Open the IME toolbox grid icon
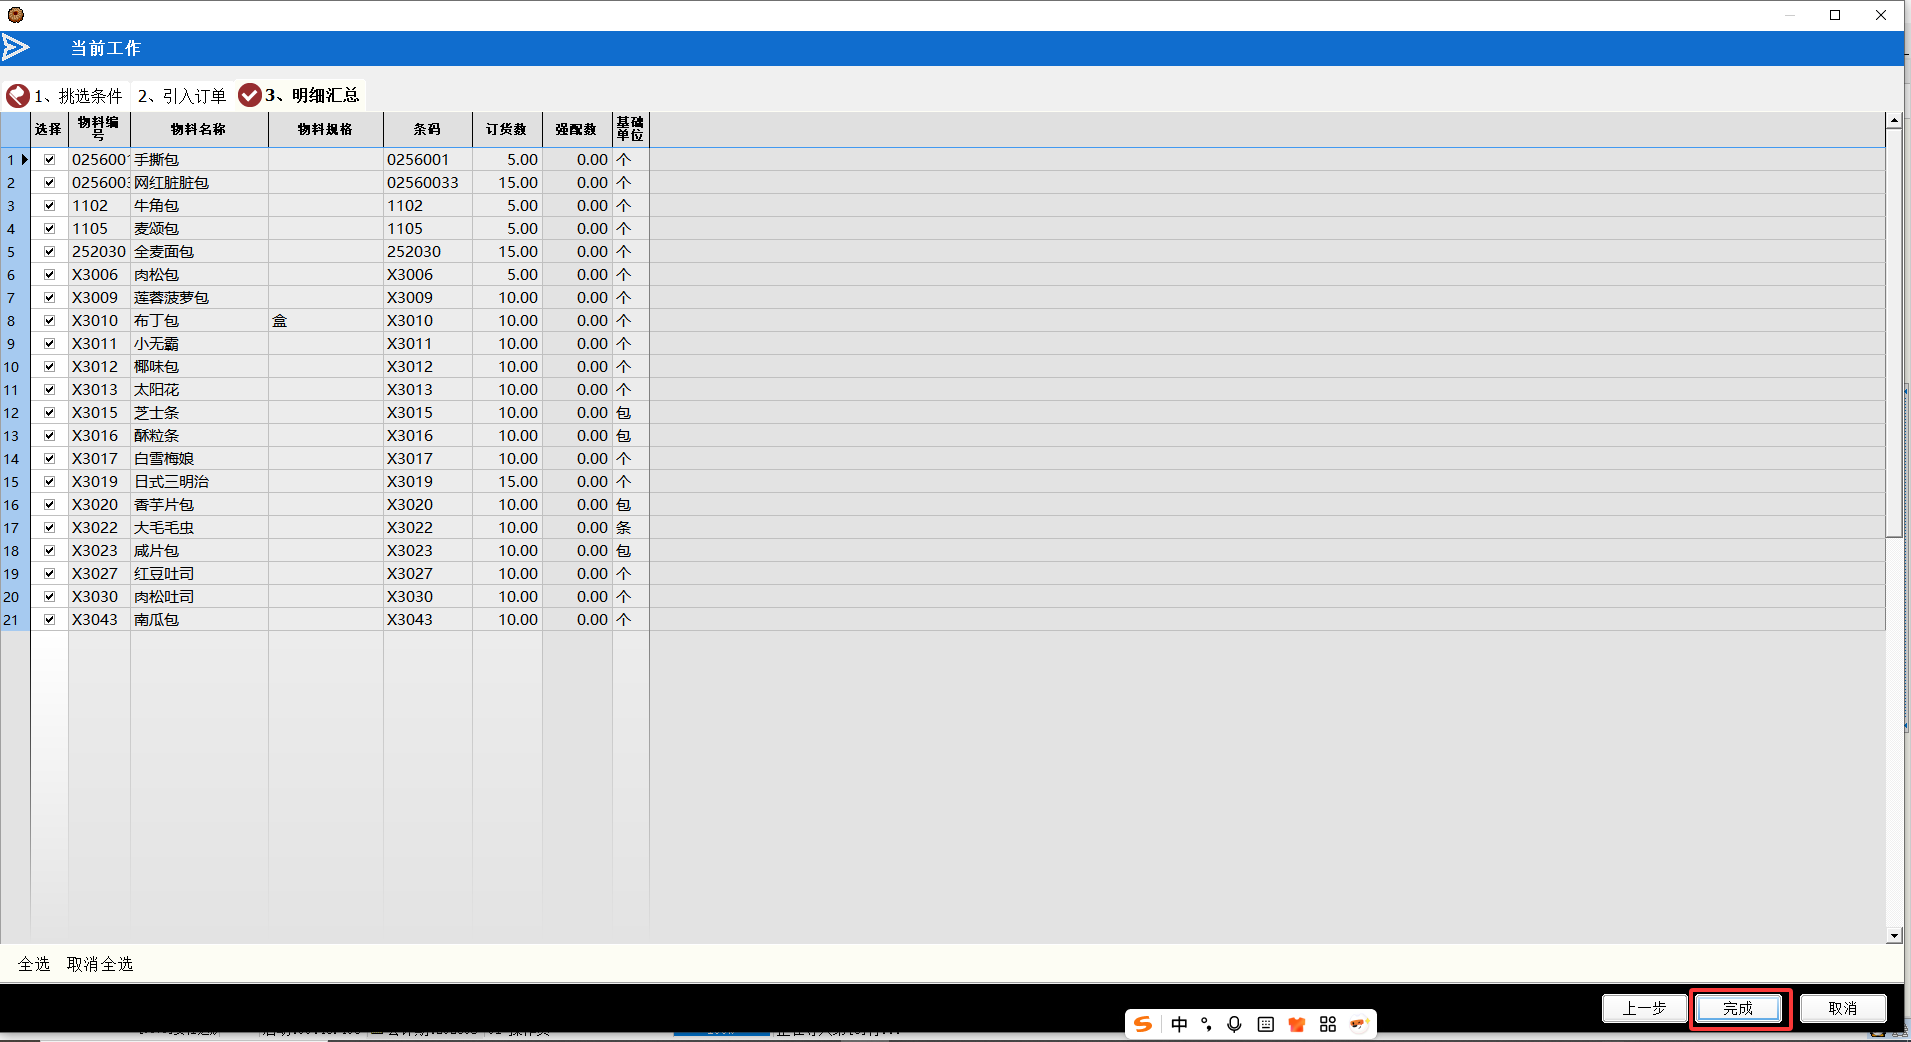This screenshot has width=1911, height=1042. point(1328,1024)
